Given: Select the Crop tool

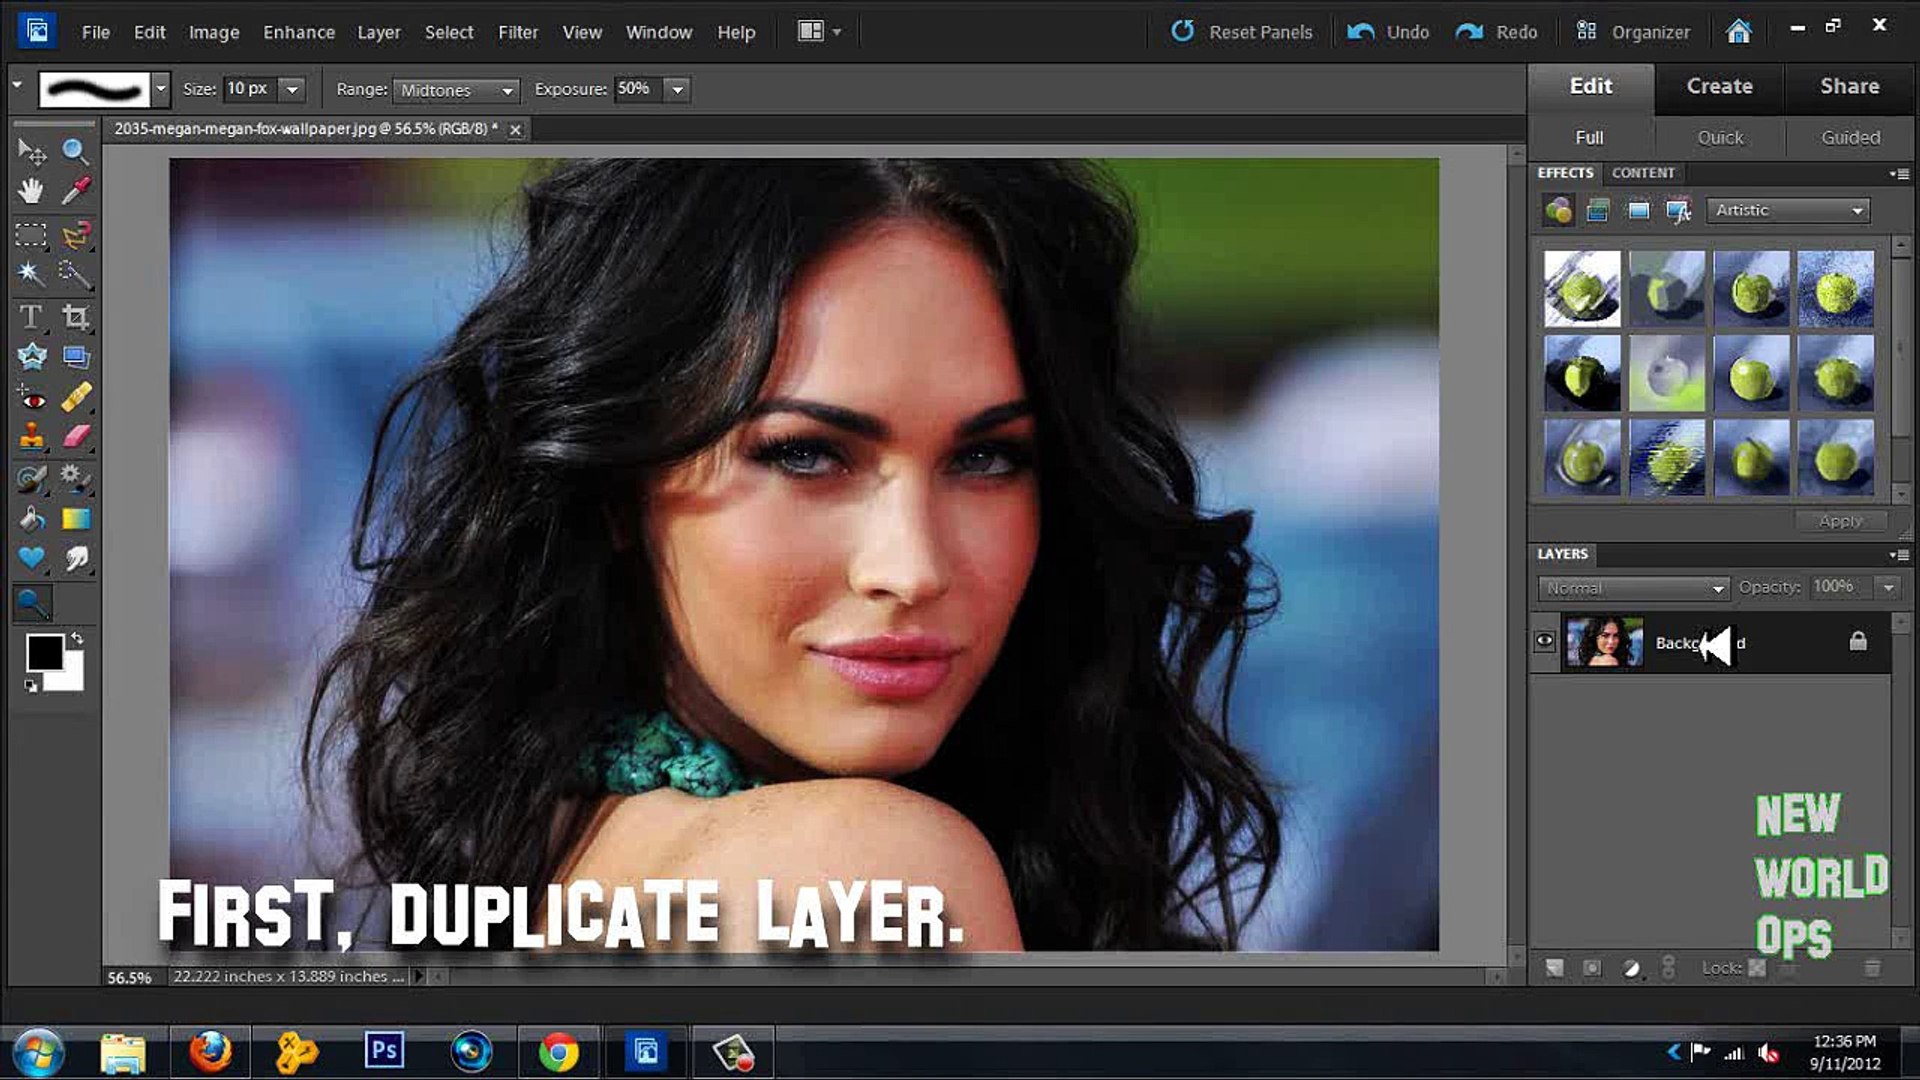Looking at the screenshot, I should [x=76, y=317].
